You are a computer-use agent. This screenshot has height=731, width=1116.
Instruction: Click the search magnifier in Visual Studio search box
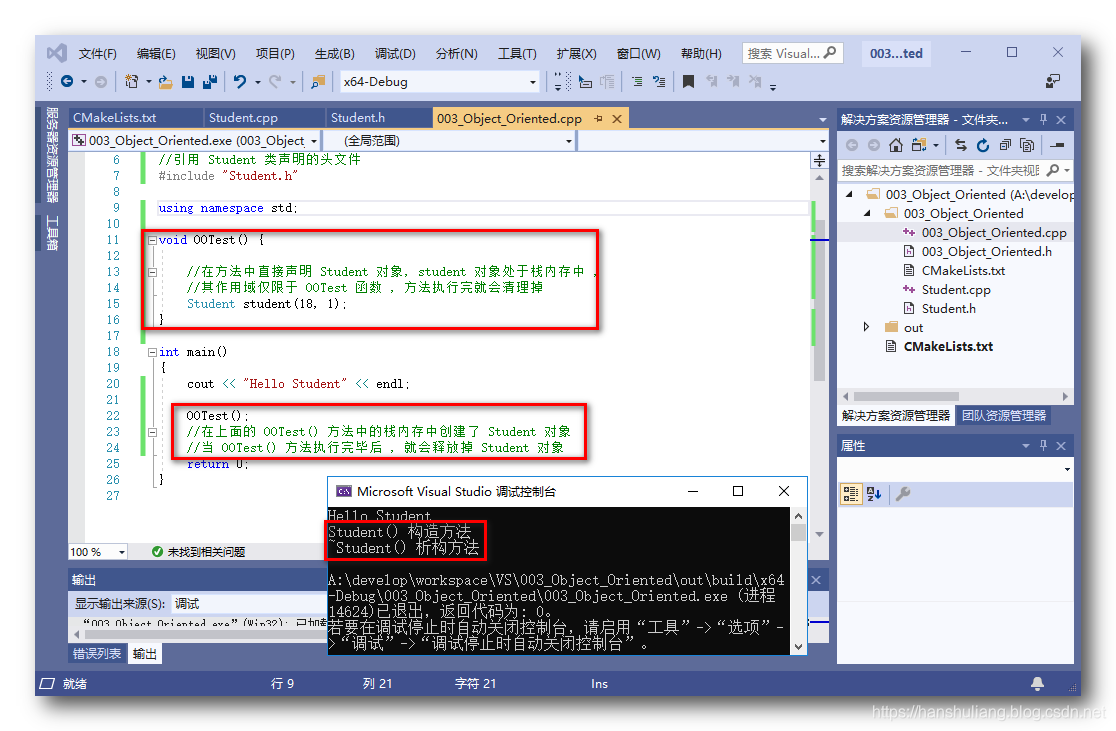pos(830,53)
